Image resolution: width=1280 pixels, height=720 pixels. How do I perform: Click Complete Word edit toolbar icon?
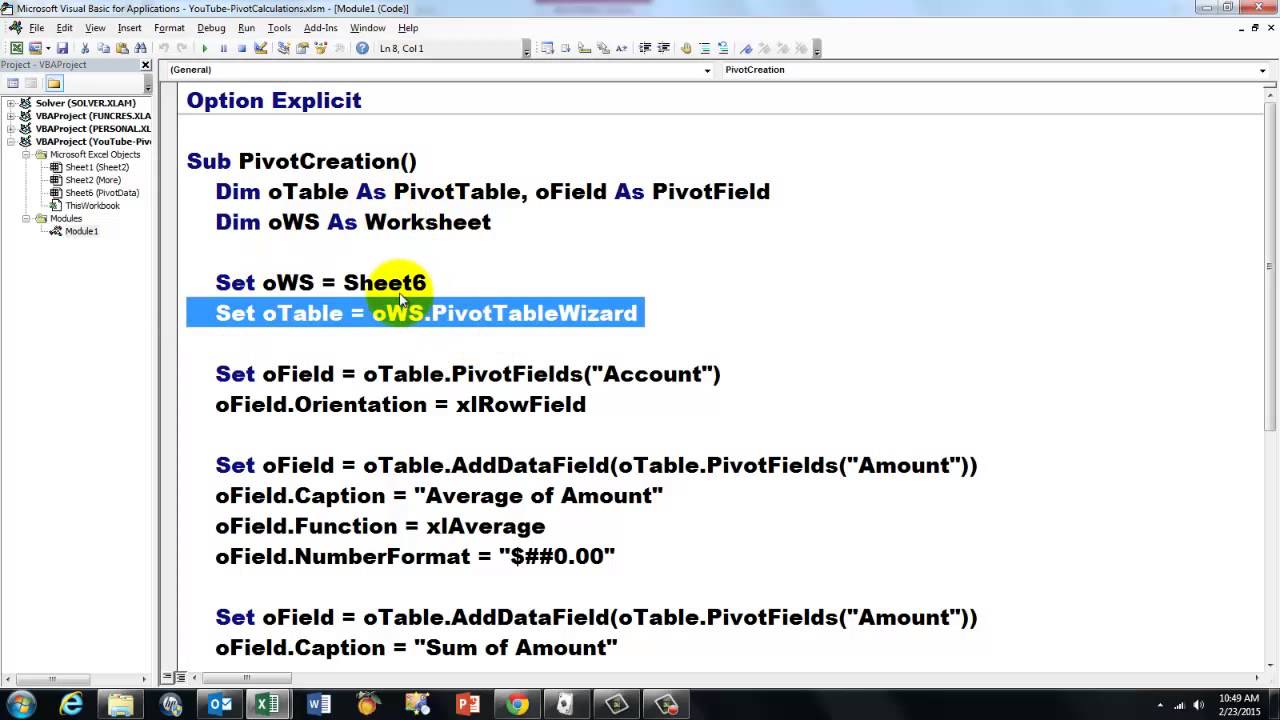coord(621,48)
